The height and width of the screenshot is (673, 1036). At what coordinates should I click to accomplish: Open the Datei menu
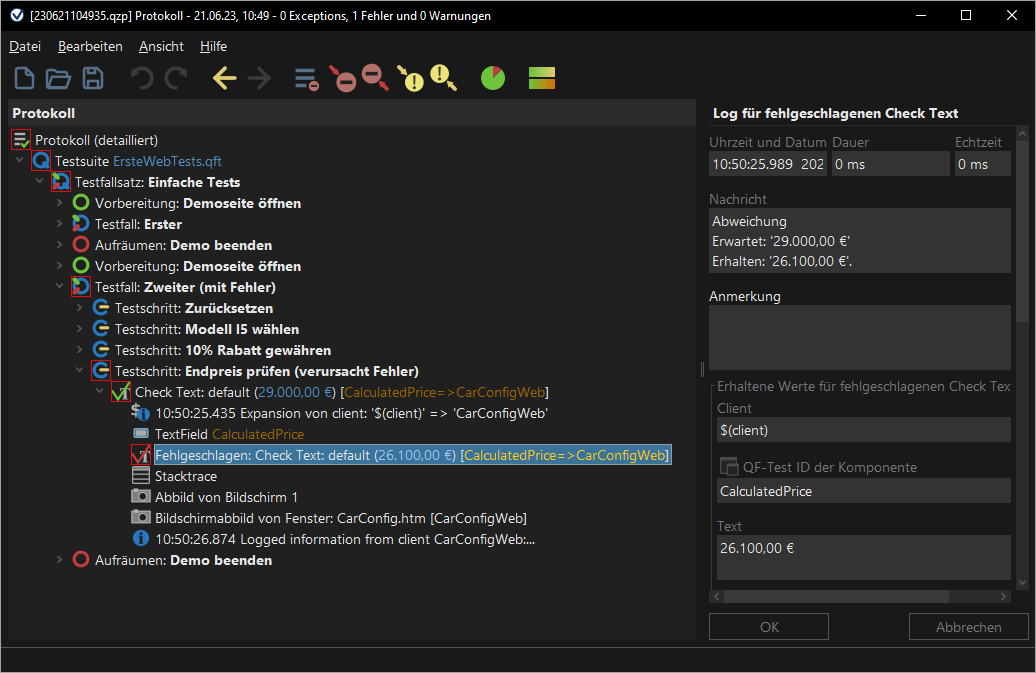pos(25,46)
